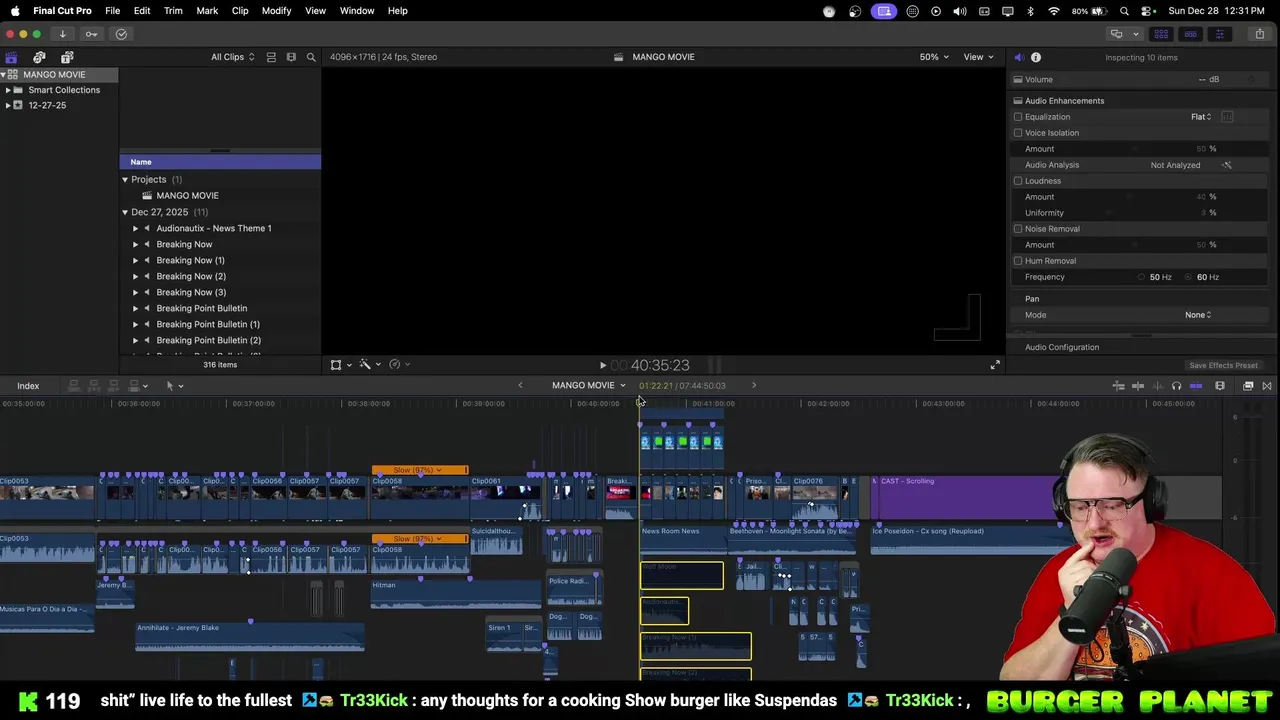Open Background Tasks checkmark icon
1280x720 pixels.
pos(121,34)
